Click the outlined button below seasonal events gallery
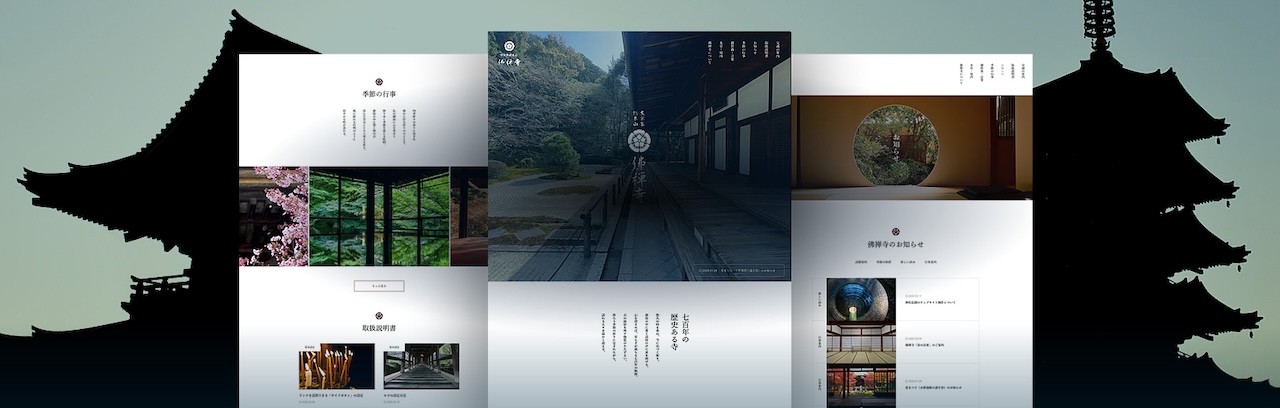The image size is (1280, 408). pyautogui.click(x=379, y=286)
